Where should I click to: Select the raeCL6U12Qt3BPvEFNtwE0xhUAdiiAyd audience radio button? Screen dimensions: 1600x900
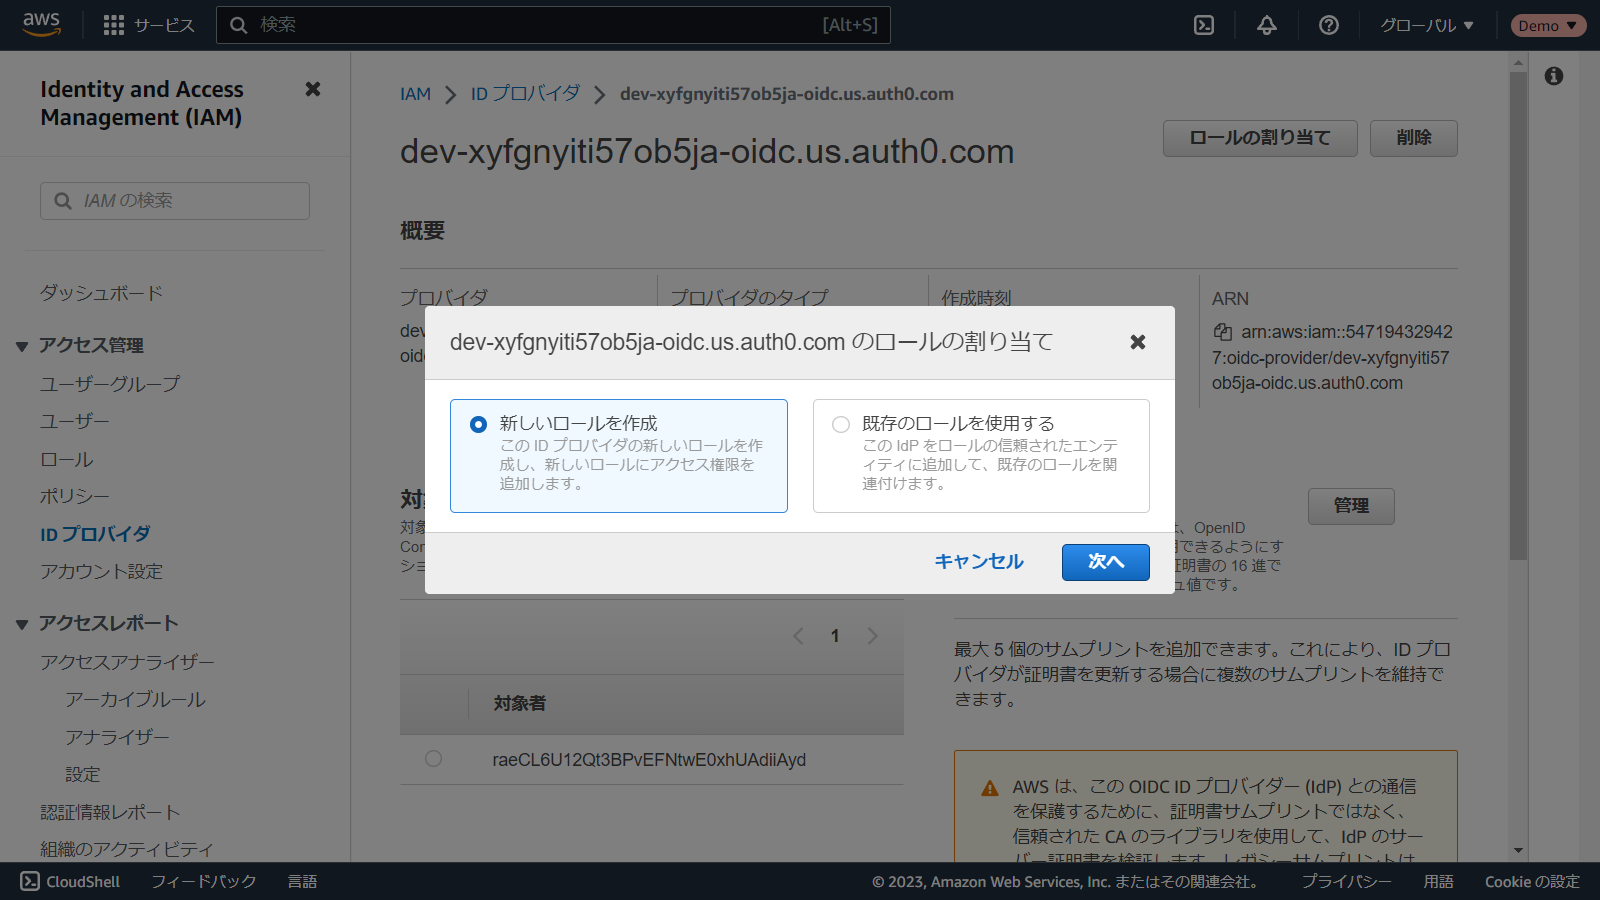(433, 759)
